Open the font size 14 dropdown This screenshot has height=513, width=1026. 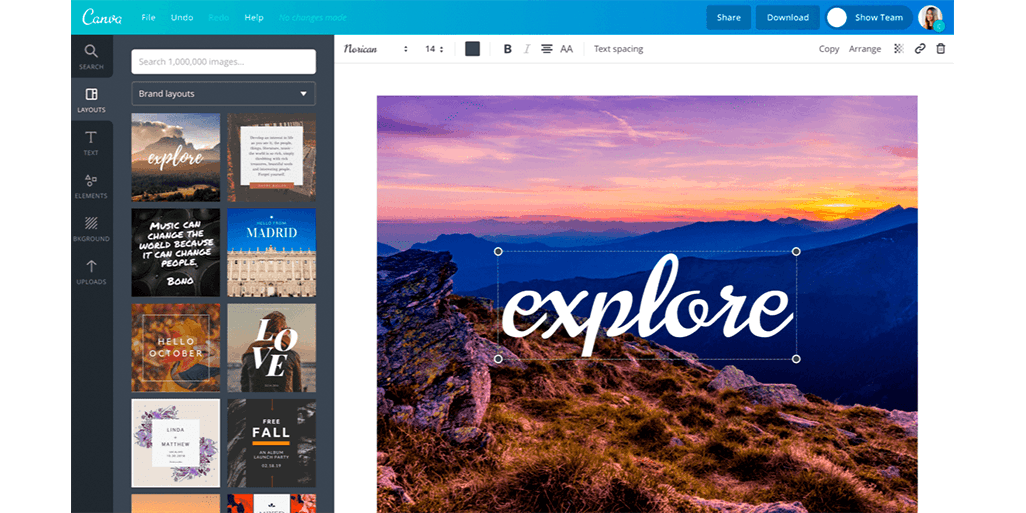(x=434, y=49)
